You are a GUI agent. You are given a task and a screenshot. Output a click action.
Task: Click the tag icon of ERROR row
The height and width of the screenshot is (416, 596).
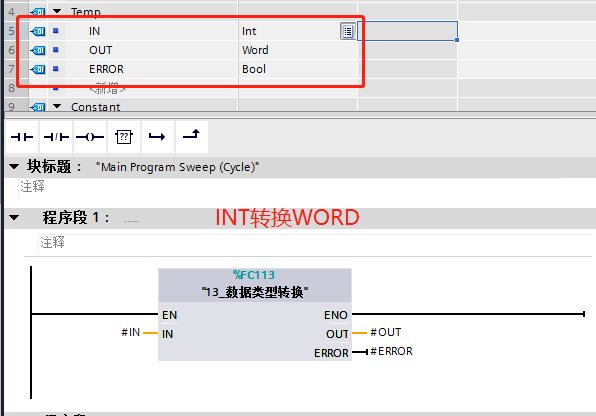coord(38,69)
